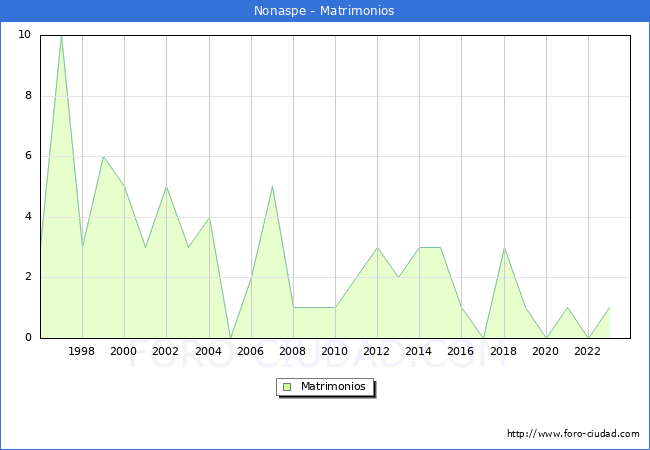Click the green Matrimonios legend swatch
The height and width of the screenshot is (450, 650).
287,387
